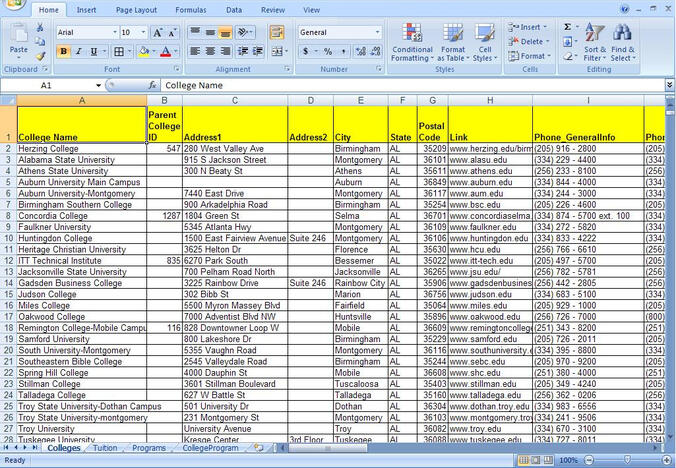
Task: Center text horizontally
Action: 210,51
